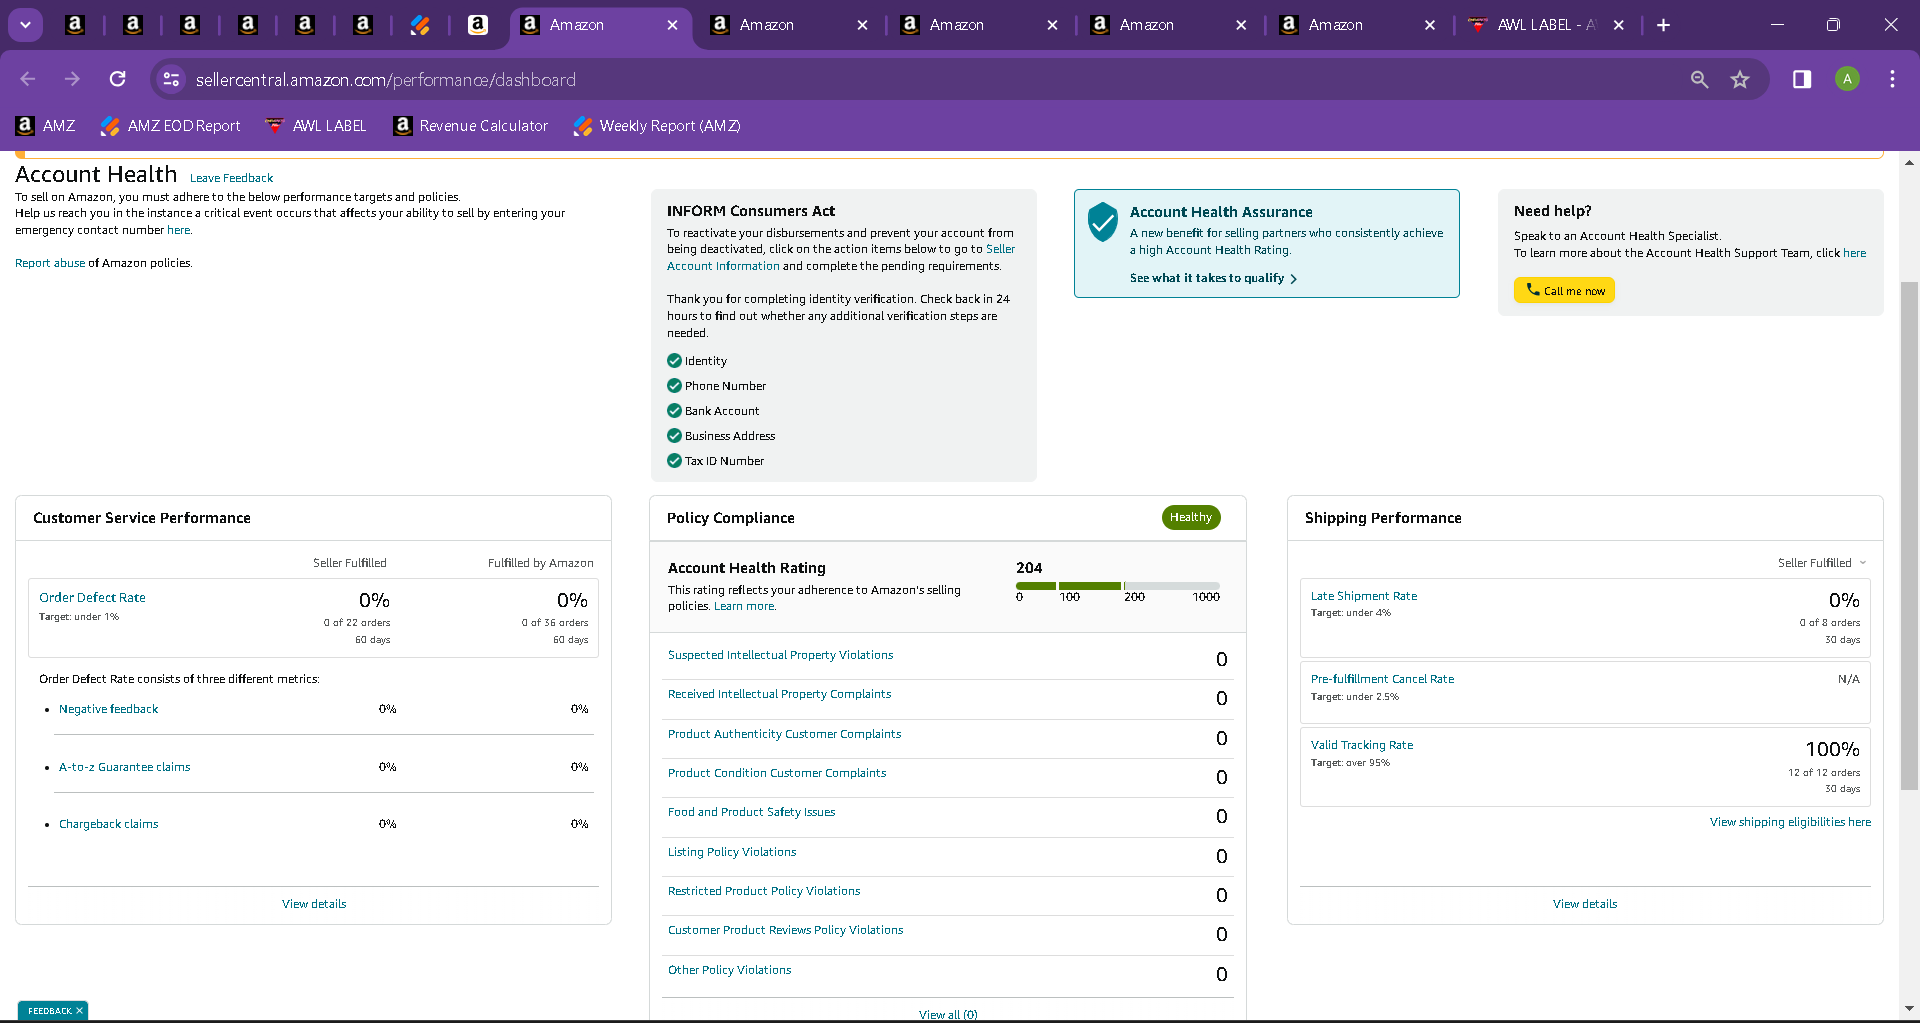Click the Account Health Assurance shield icon
This screenshot has height=1023, width=1920.
click(1102, 222)
